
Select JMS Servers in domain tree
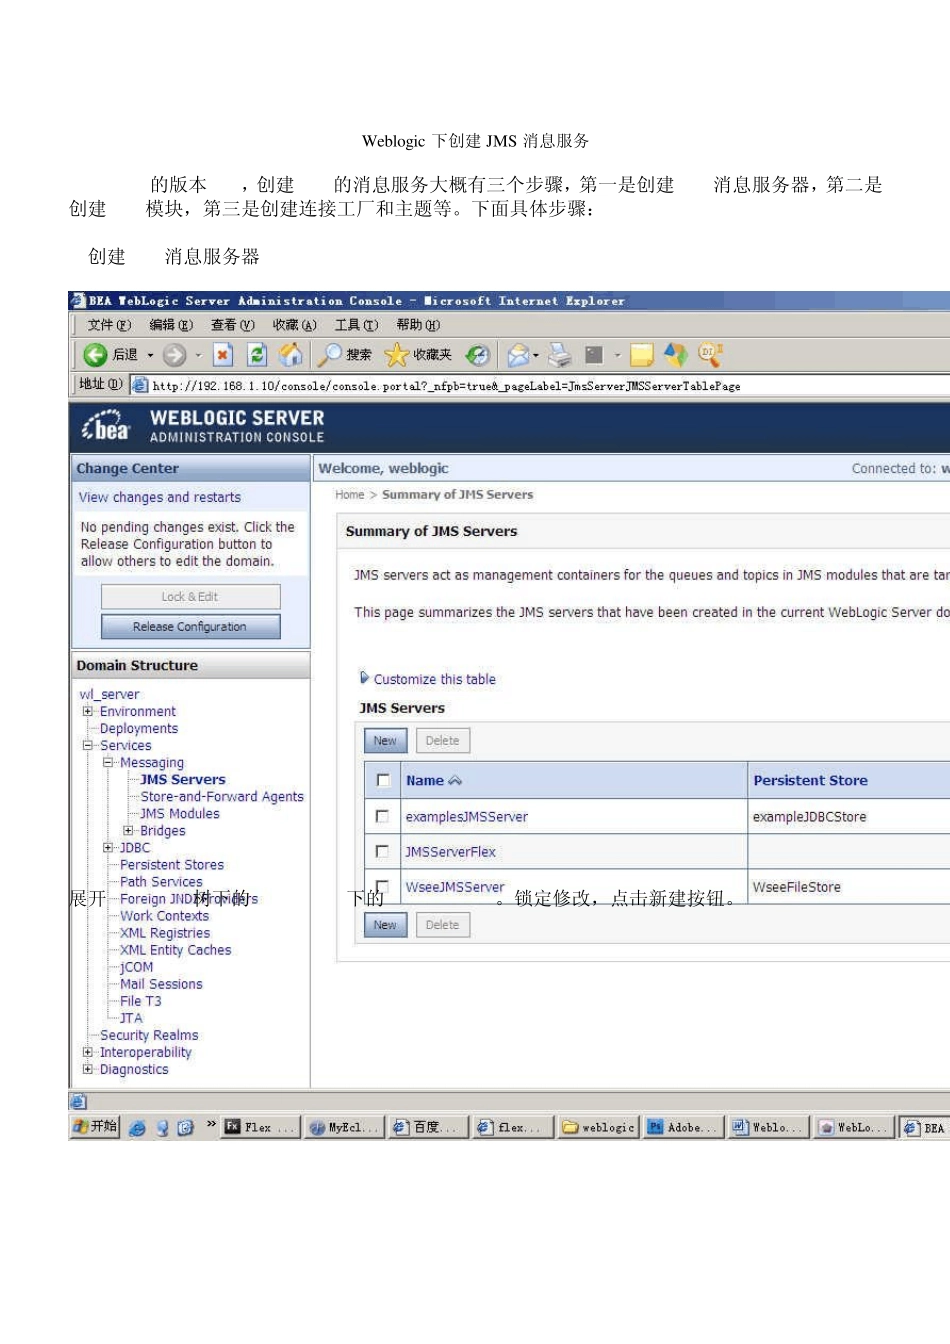(x=183, y=779)
